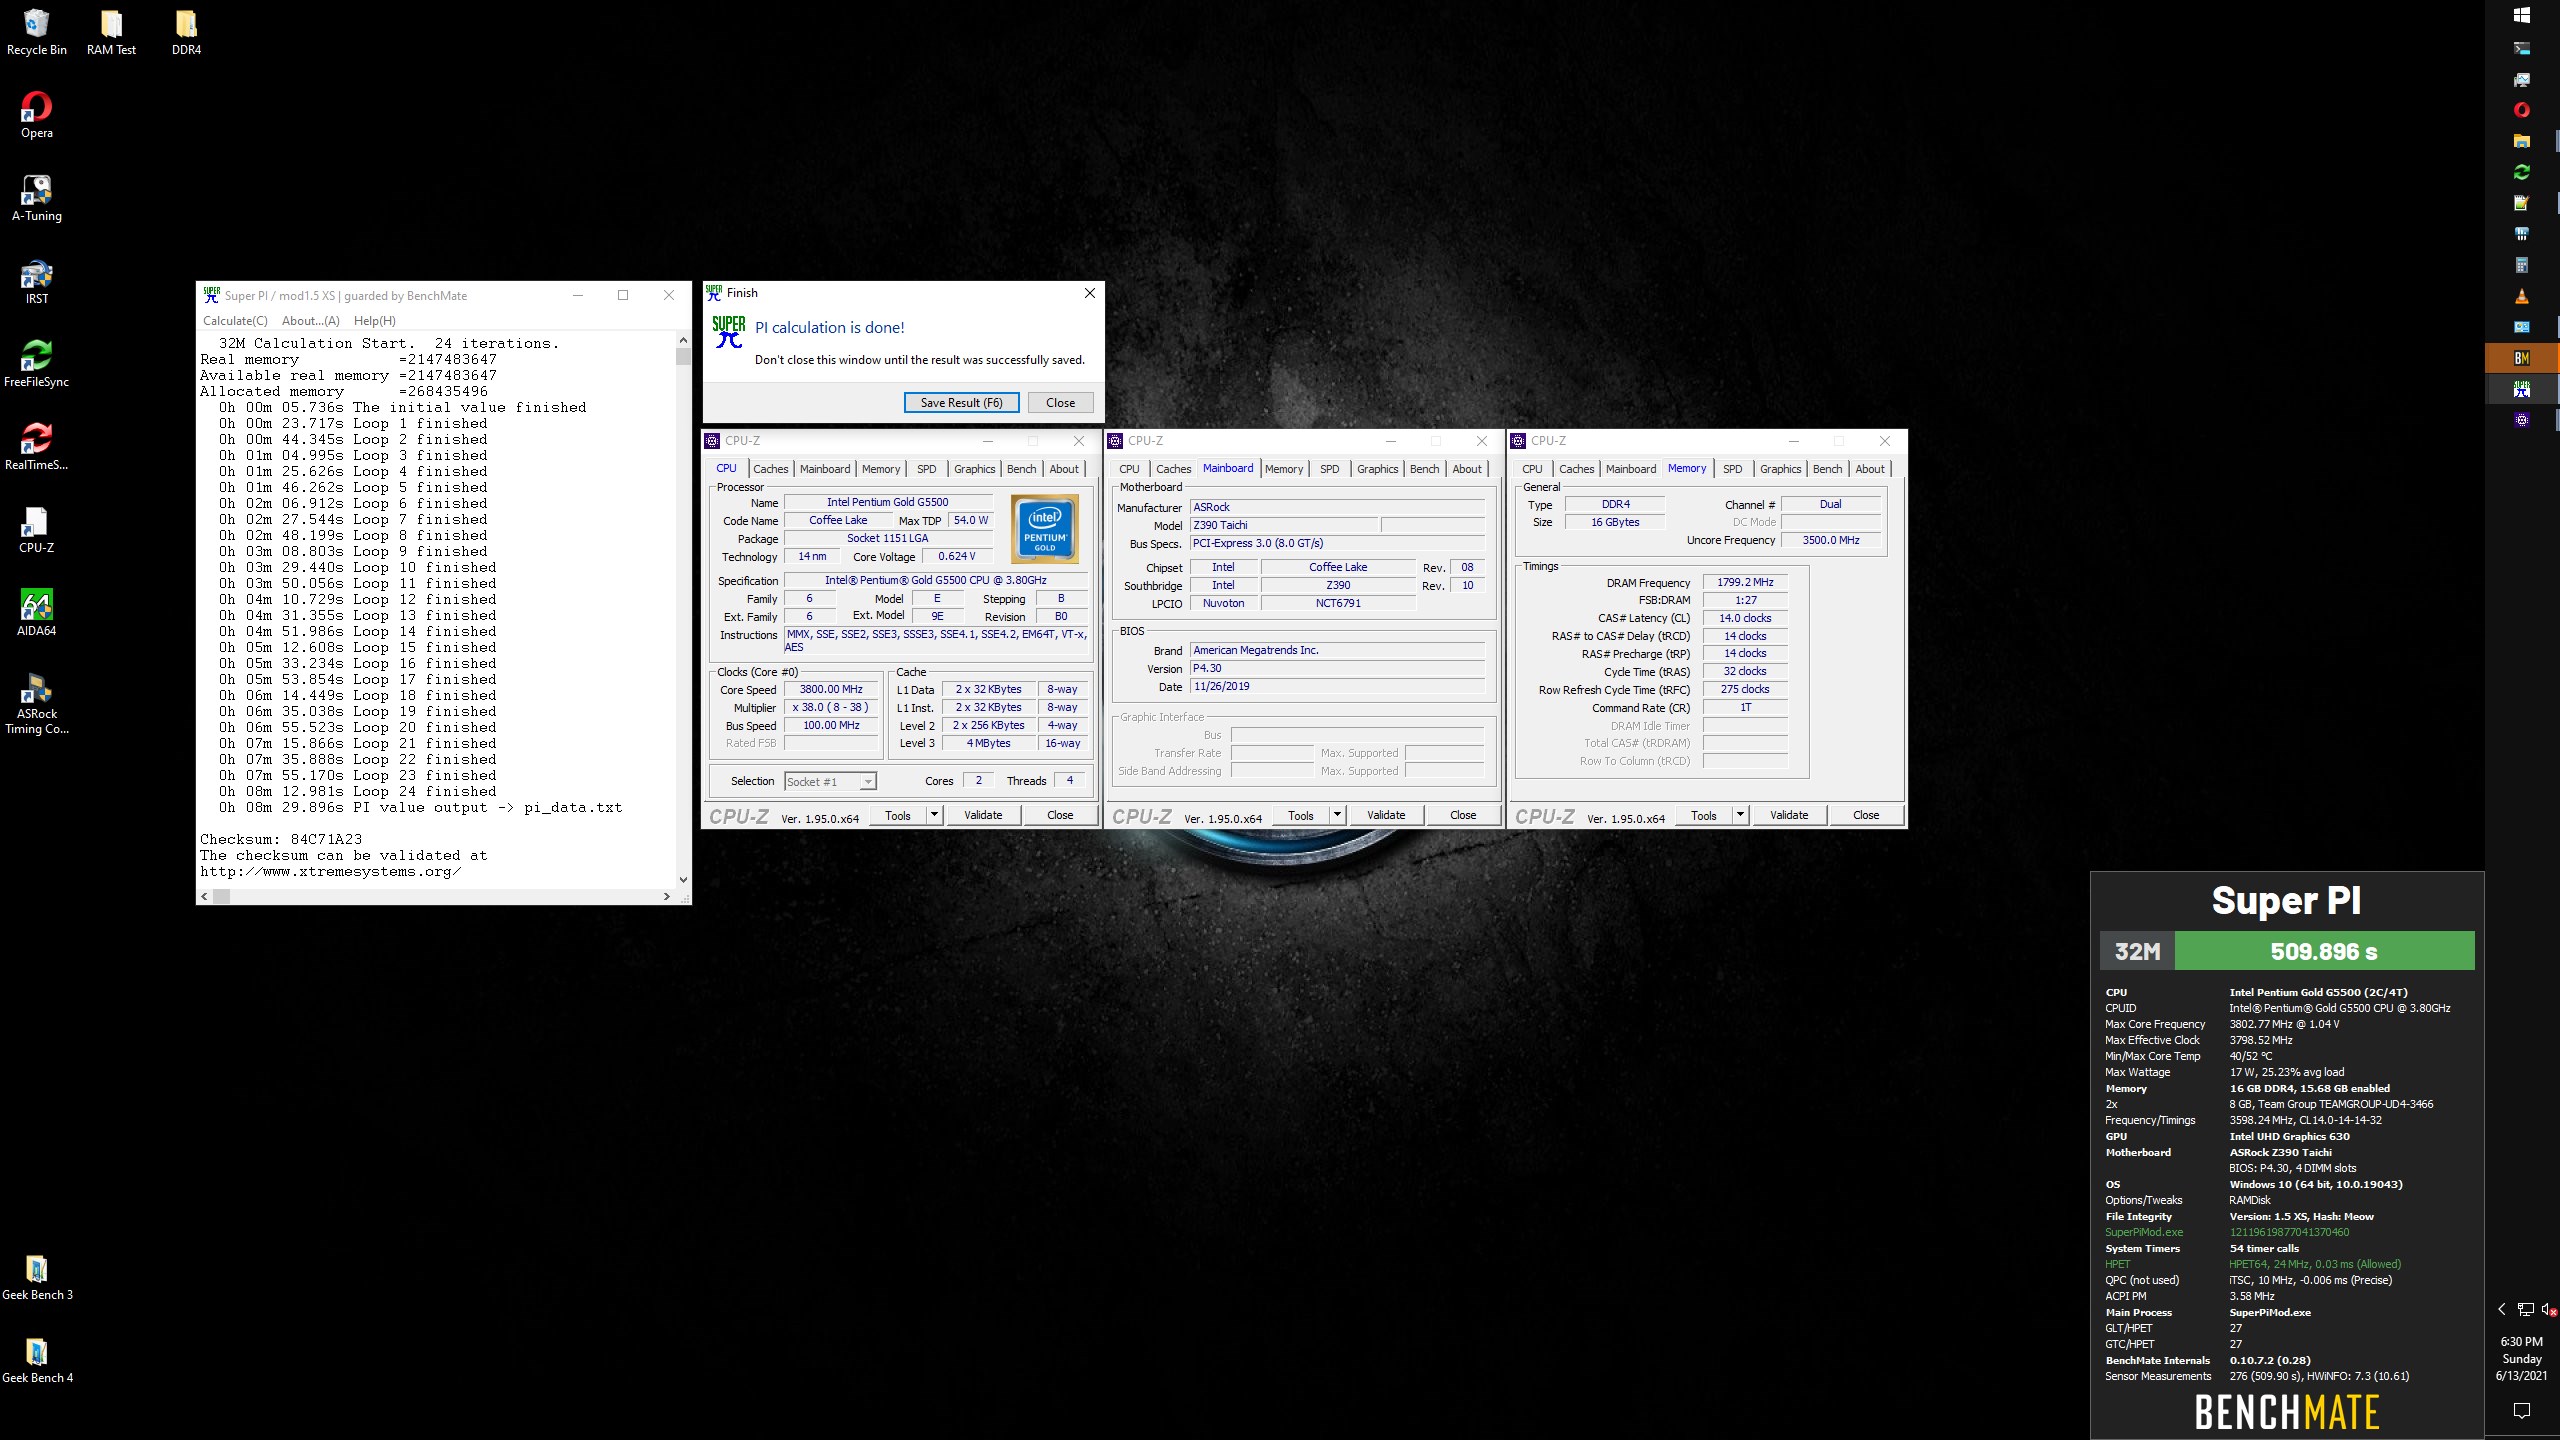Switch to SPD tab in left CPU-Z window
This screenshot has width=2560, height=1440.
point(927,469)
